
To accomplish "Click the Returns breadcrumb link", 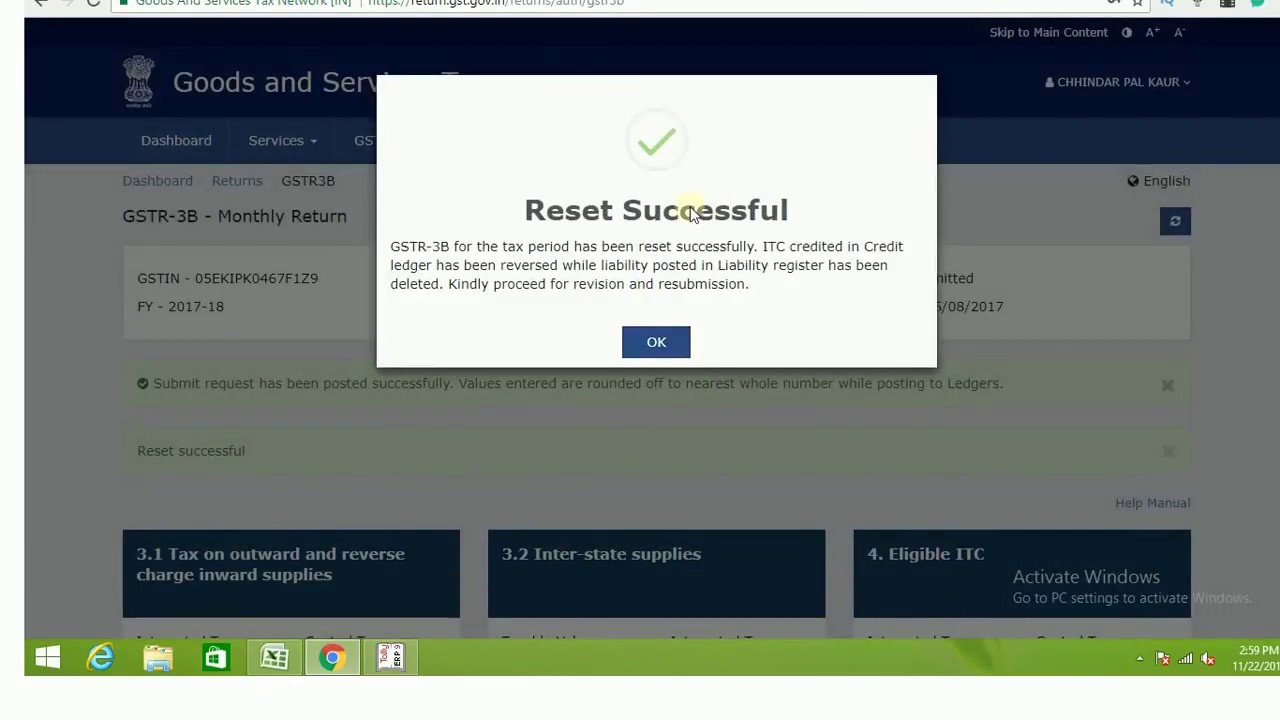I will point(237,181).
